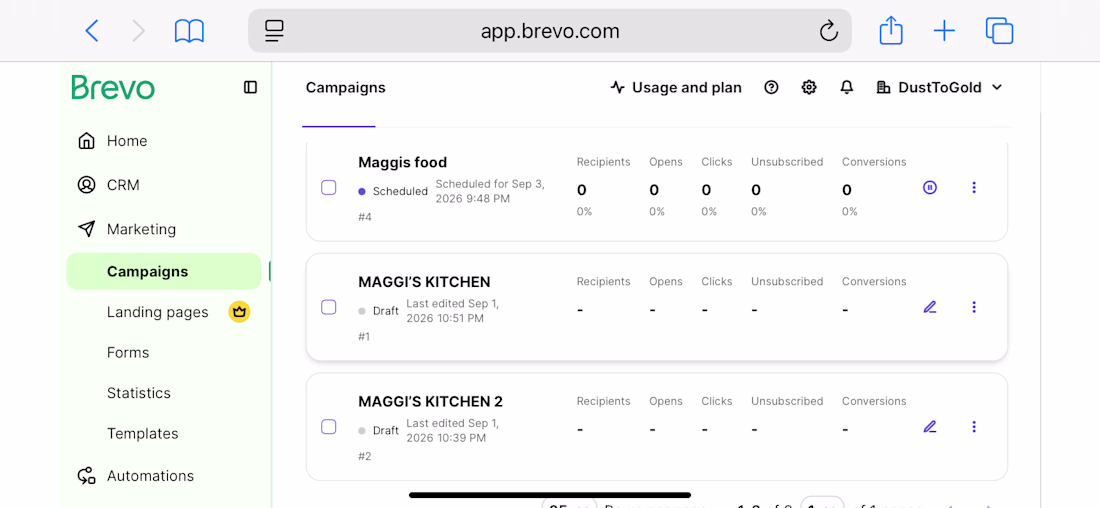Click campaign ID #1 text
The height and width of the screenshot is (508, 1100).
pos(364,337)
